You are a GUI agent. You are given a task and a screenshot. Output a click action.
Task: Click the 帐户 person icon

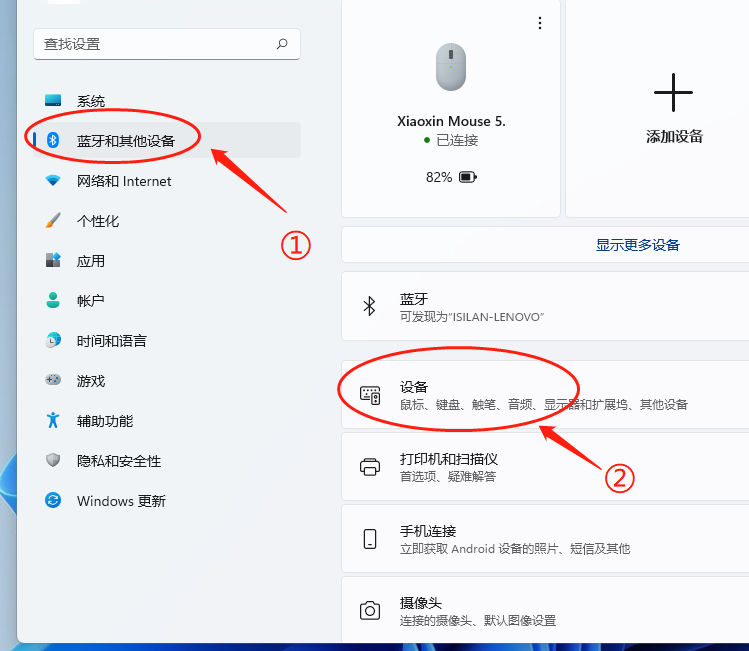coord(54,301)
